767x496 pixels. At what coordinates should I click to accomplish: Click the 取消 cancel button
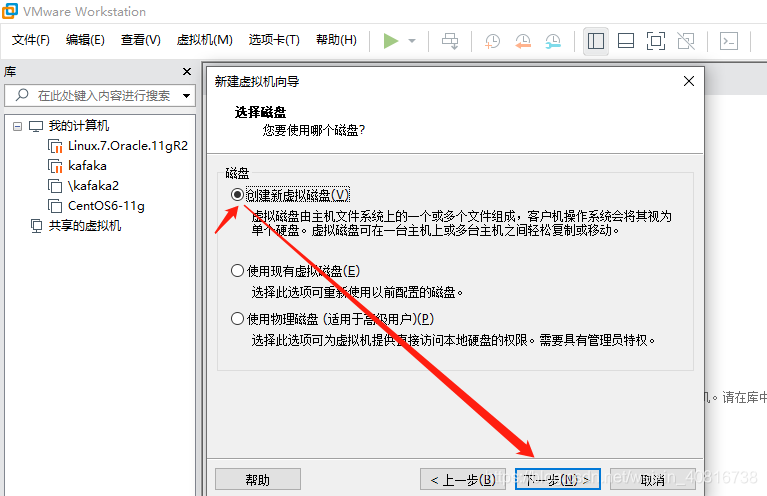[653, 480]
